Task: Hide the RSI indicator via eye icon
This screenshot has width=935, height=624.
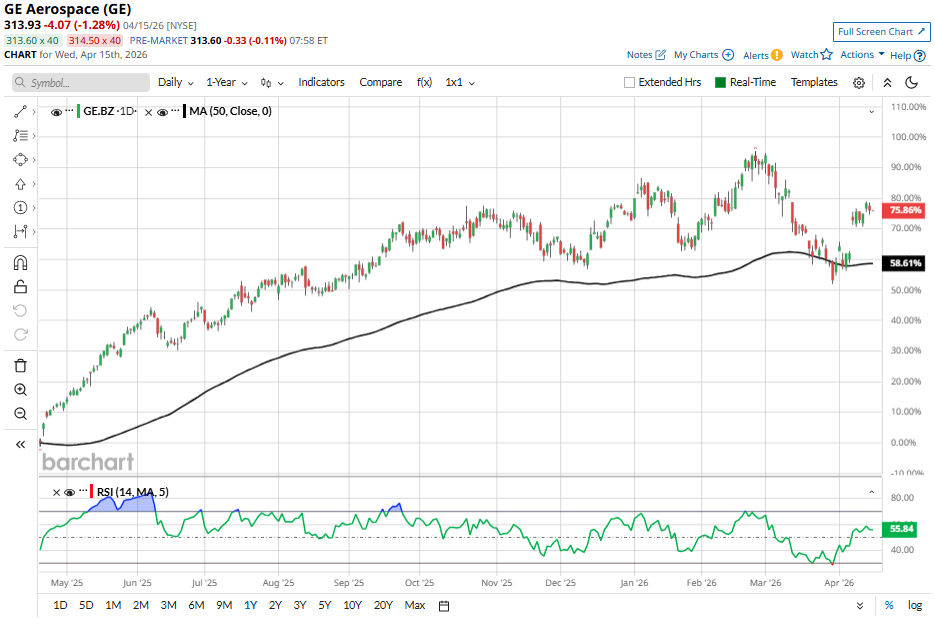Action: click(x=69, y=492)
